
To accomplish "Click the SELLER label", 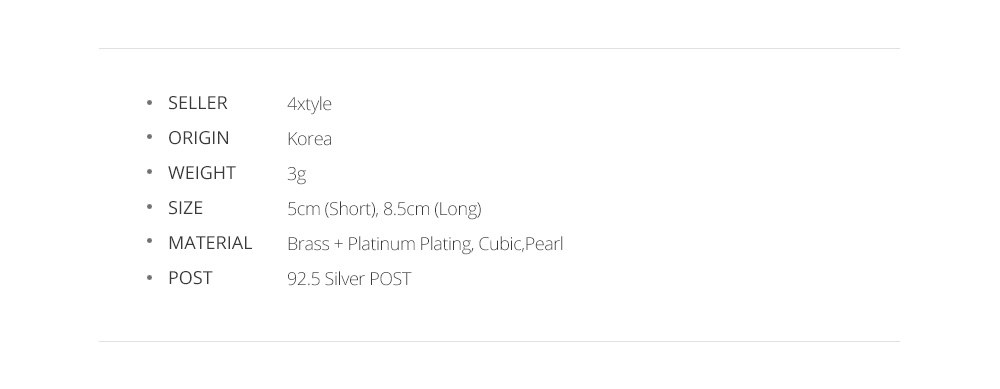I will pos(198,103).
